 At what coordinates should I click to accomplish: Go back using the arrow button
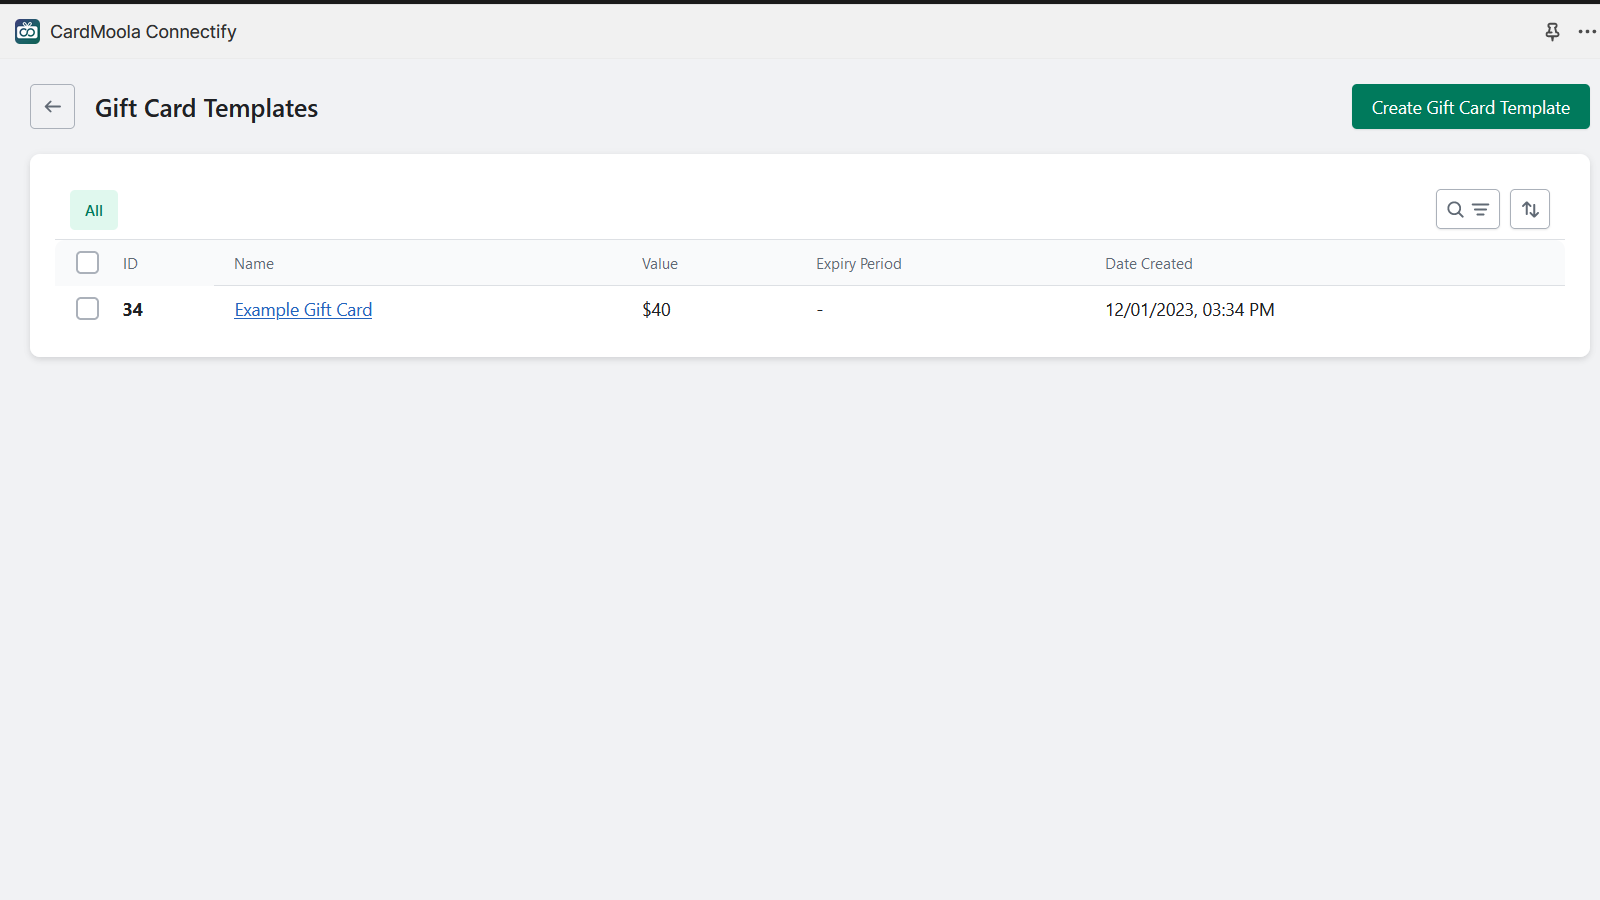coord(52,107)
